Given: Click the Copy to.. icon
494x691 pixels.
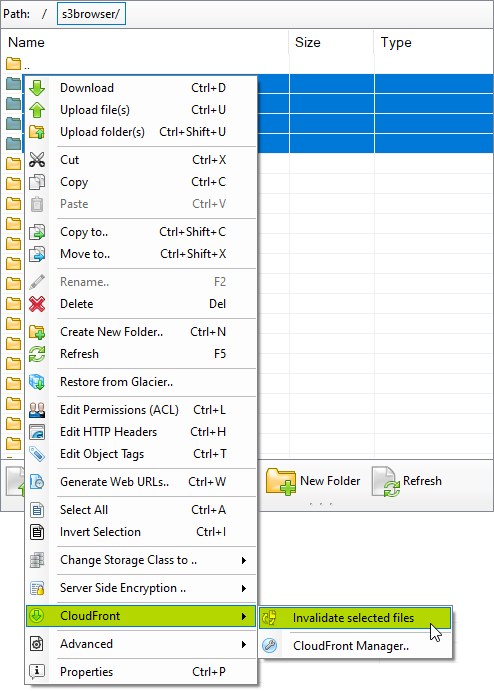Looking at the screenshot, I should pos(37,232).
